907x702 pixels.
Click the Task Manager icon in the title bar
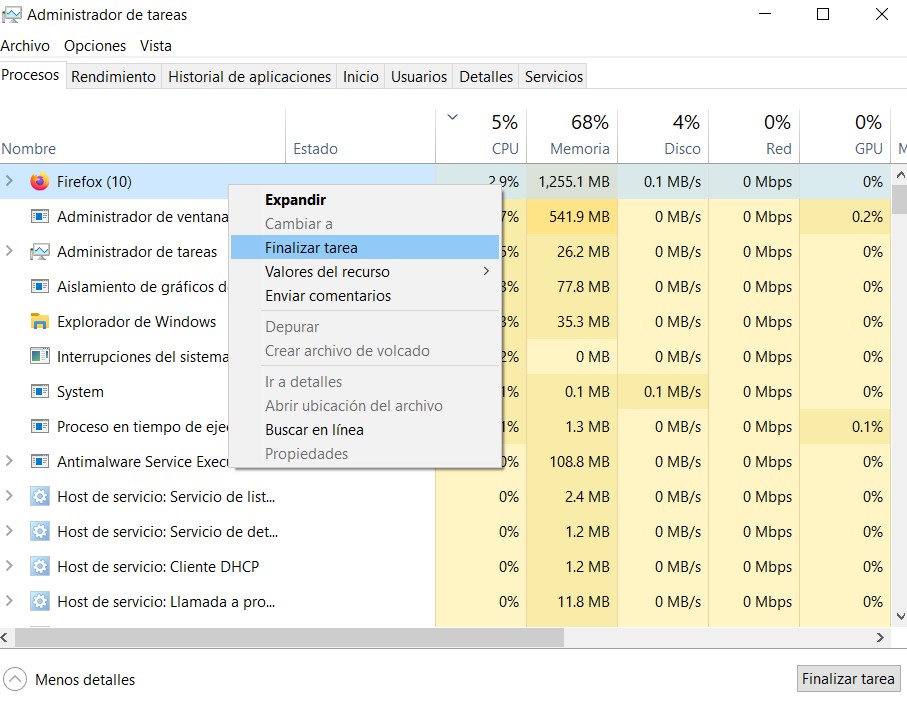[15, 14]
